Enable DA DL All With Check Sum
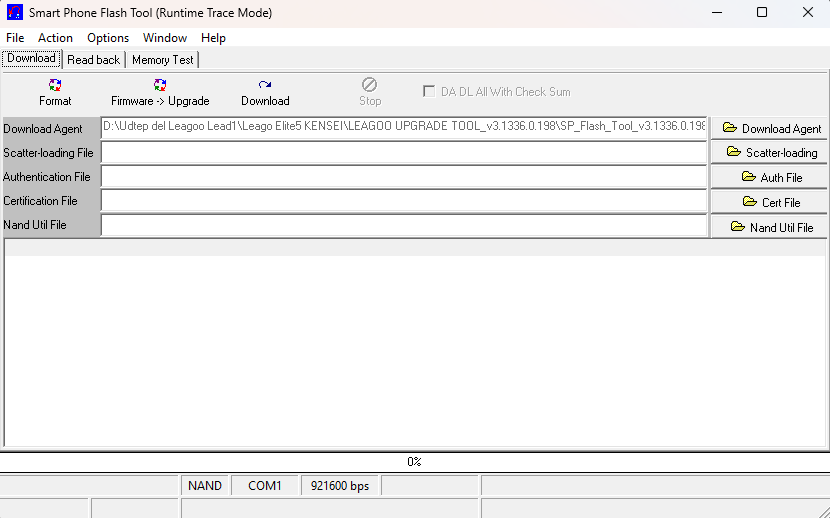The image size is (830, 518). (x=429, y=91)
